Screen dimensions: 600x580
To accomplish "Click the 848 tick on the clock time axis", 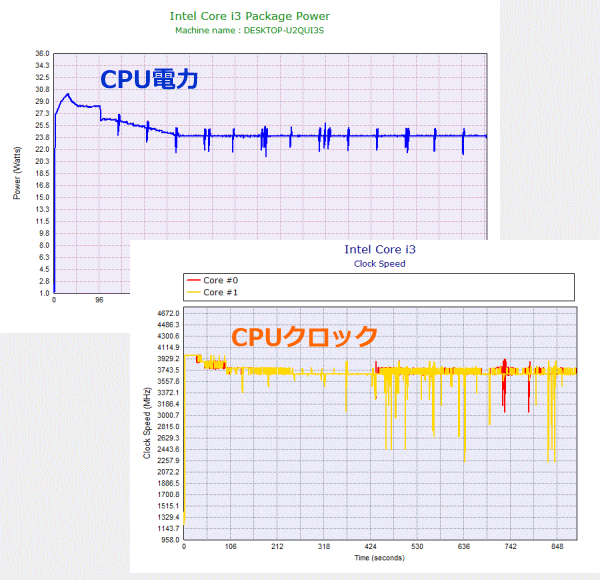I will [557, 547].
